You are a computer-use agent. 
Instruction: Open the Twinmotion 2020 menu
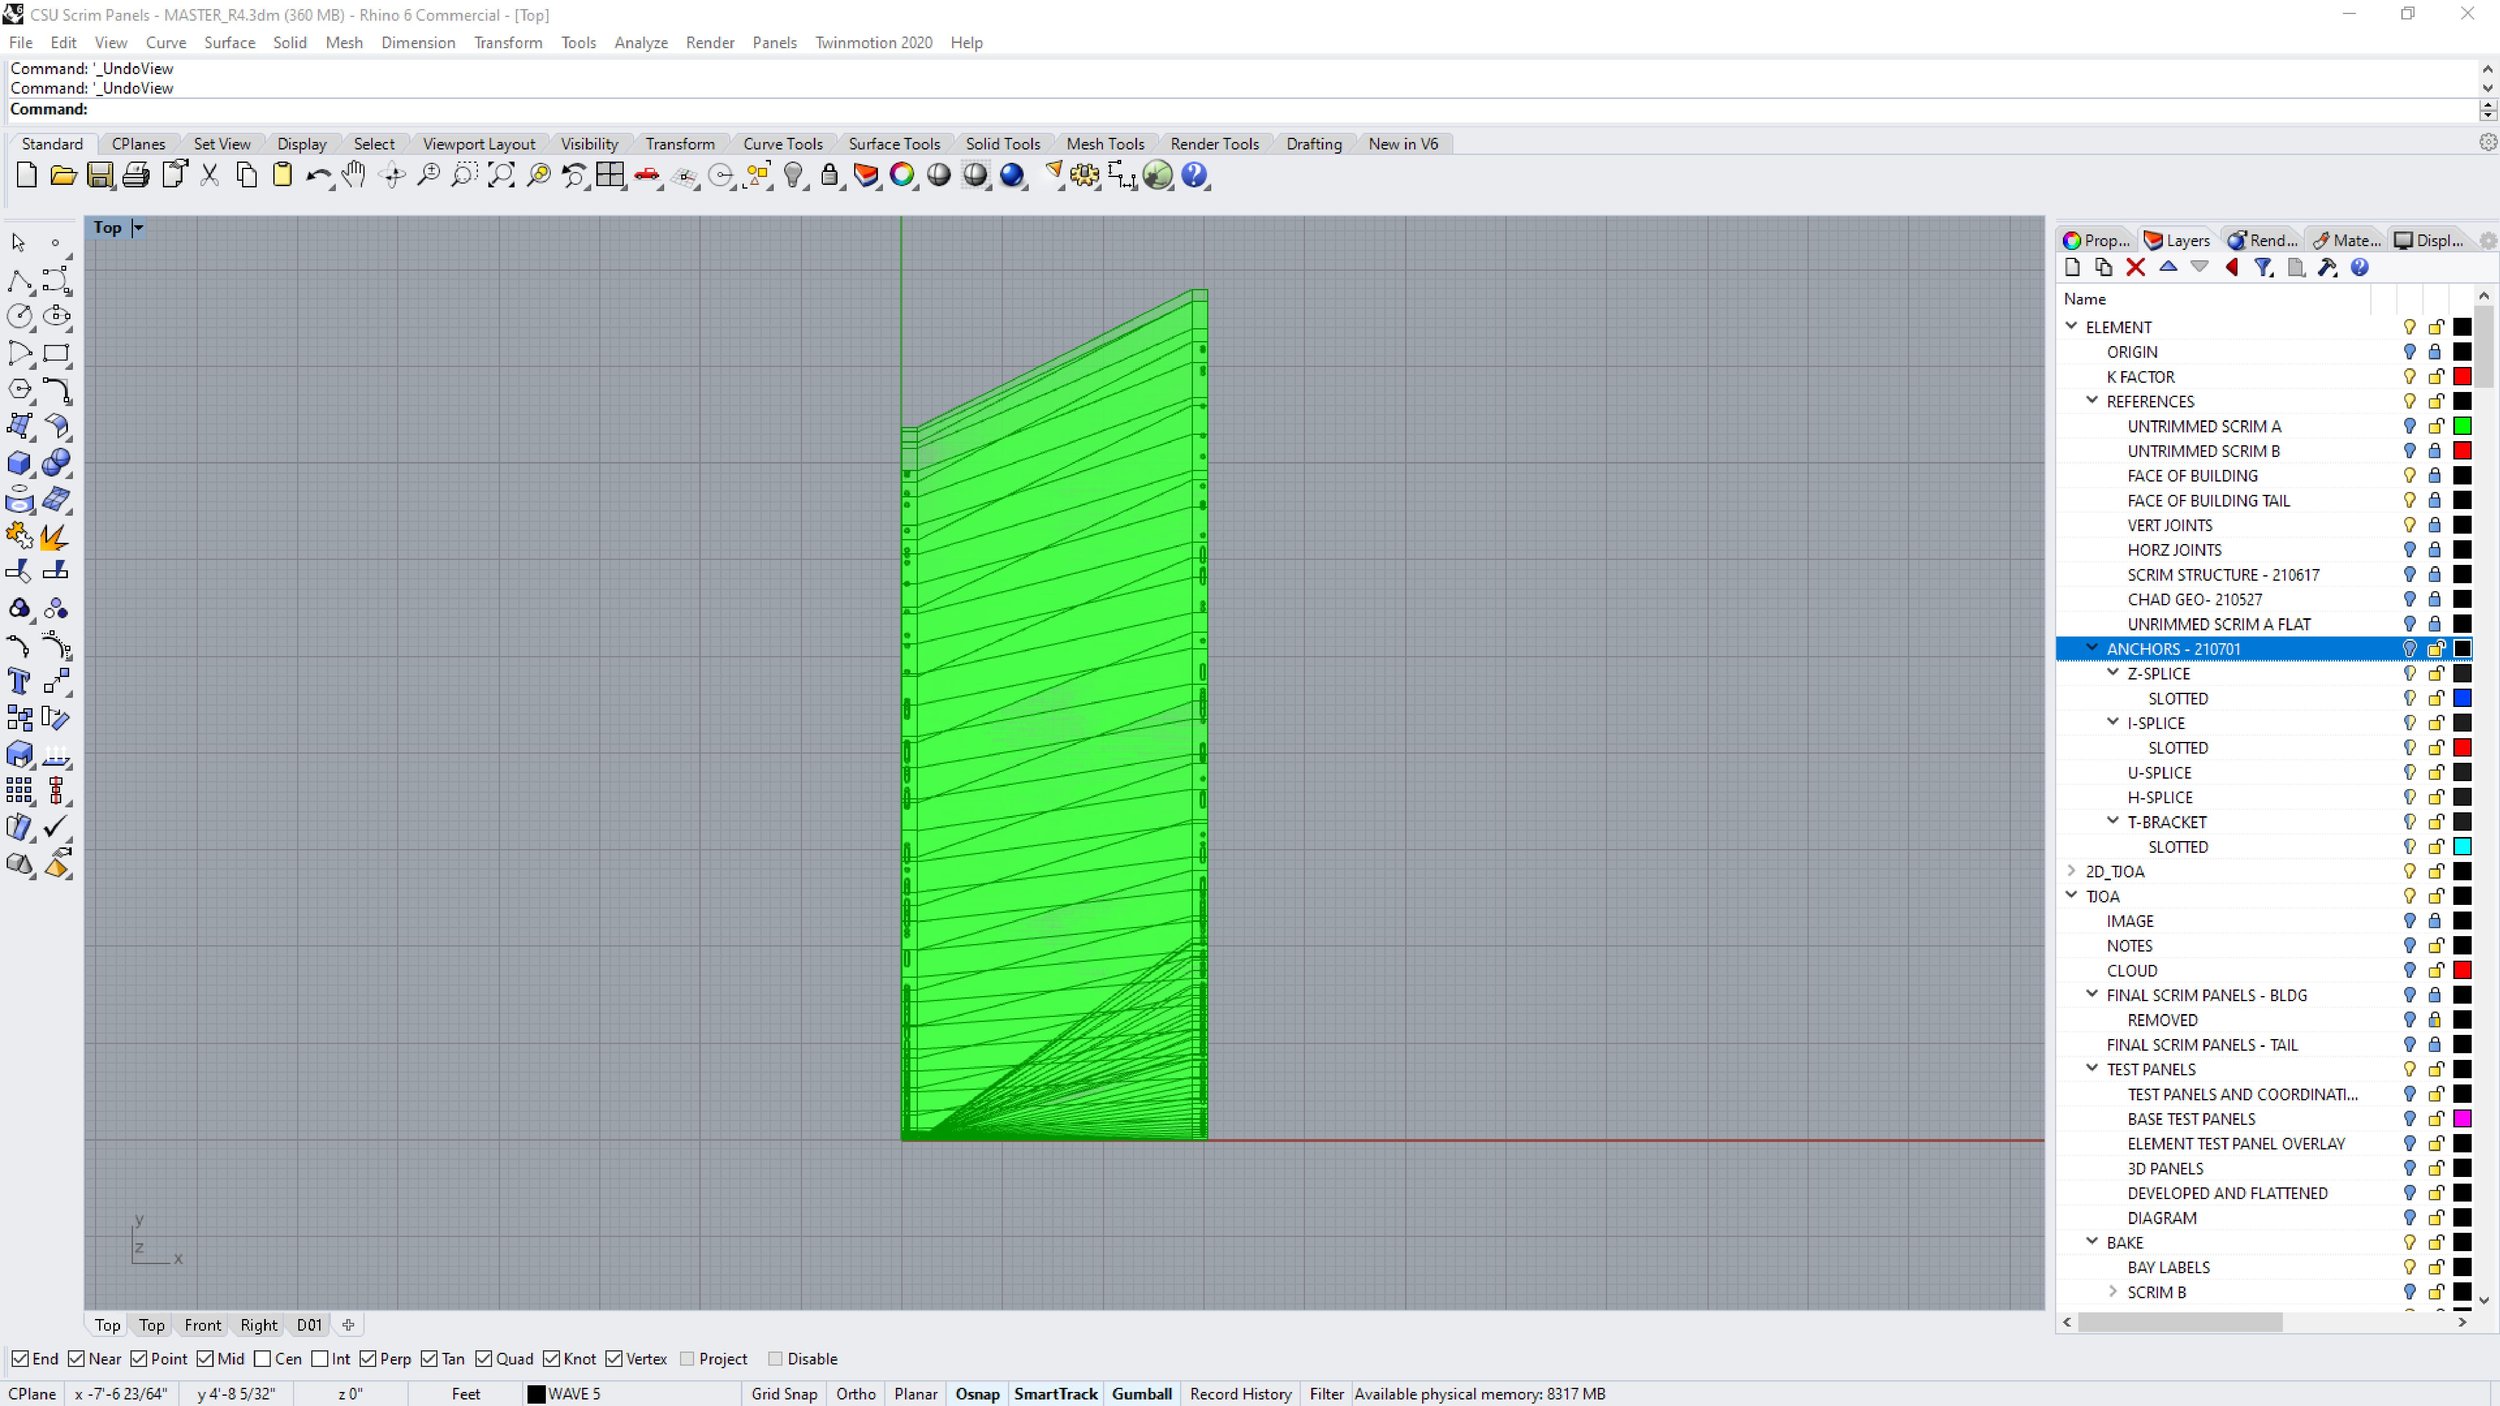point(873,42)
